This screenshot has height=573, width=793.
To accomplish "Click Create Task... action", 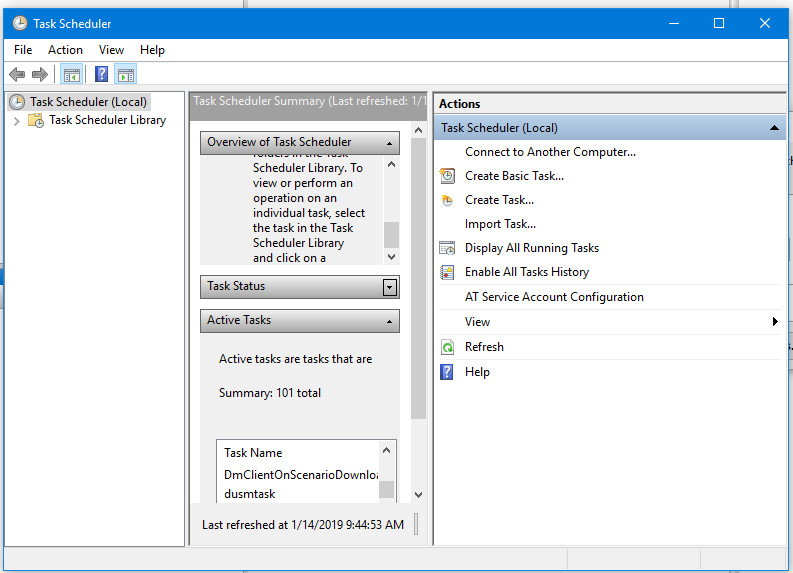I will (x=499, y=200).
